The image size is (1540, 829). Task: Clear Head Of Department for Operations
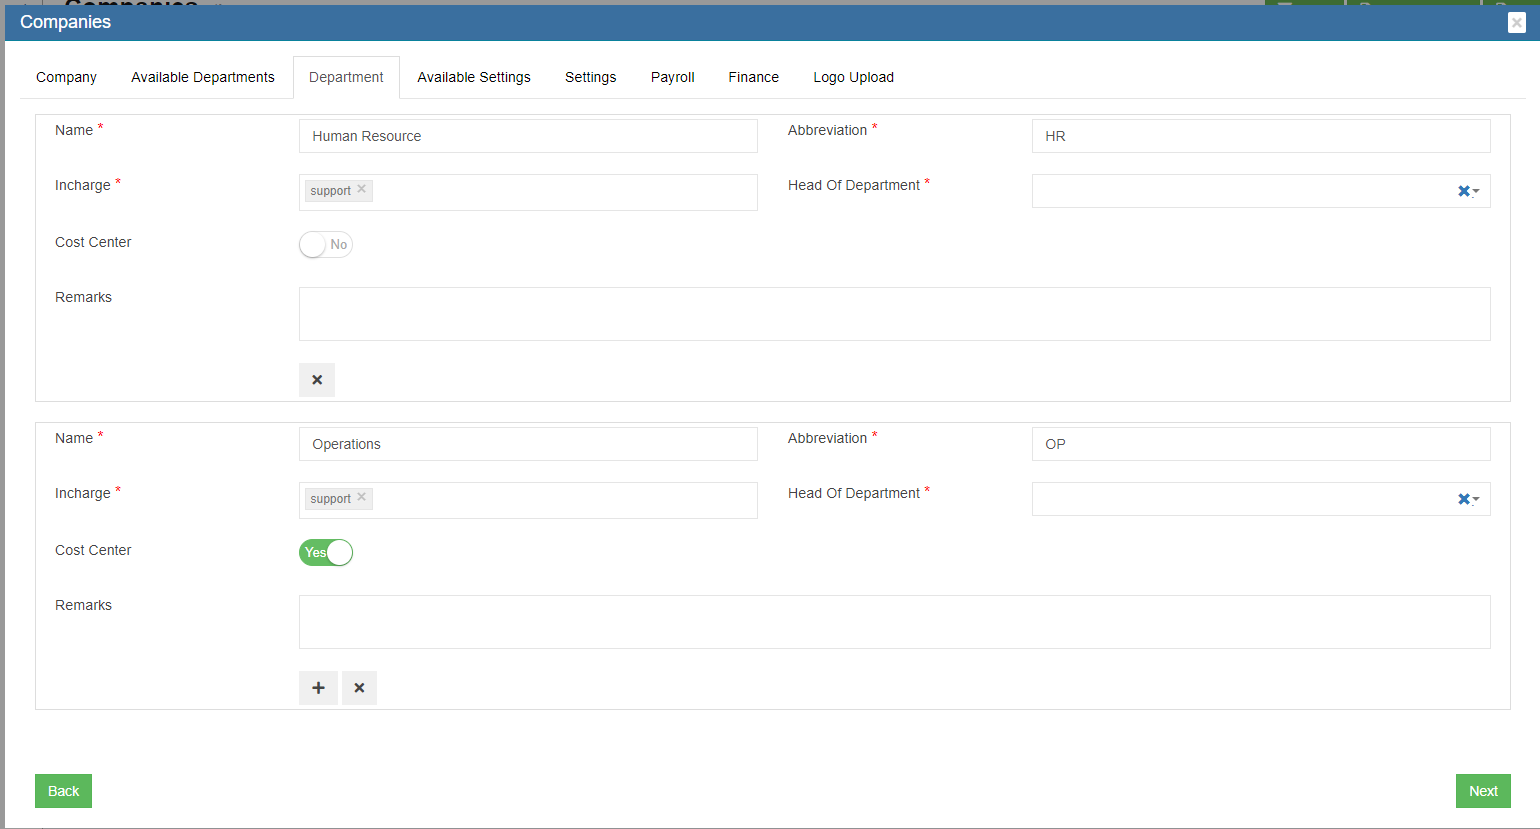1463,499
